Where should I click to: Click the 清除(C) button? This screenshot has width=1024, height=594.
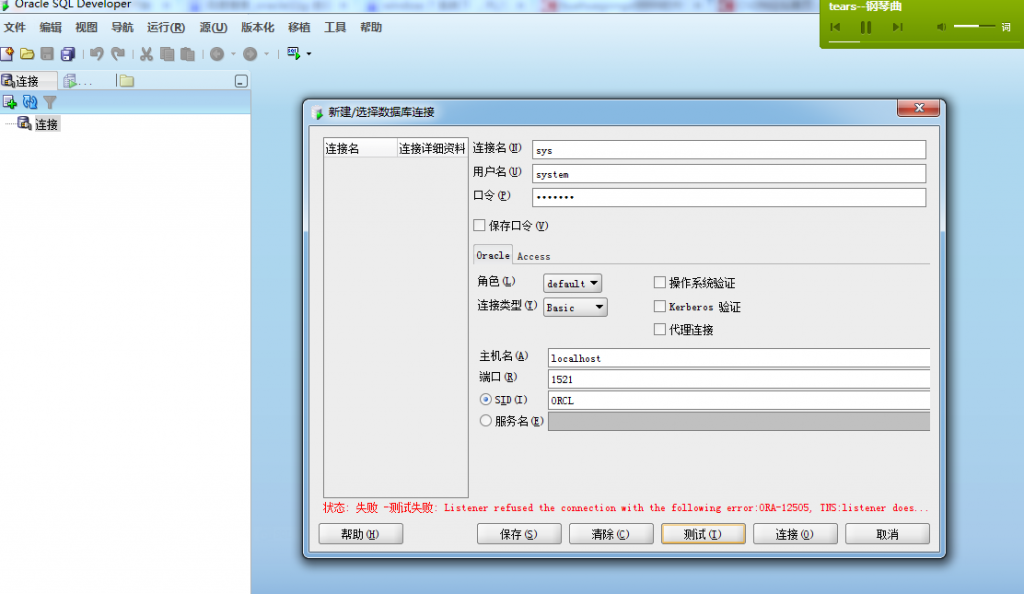pos(611,534)
